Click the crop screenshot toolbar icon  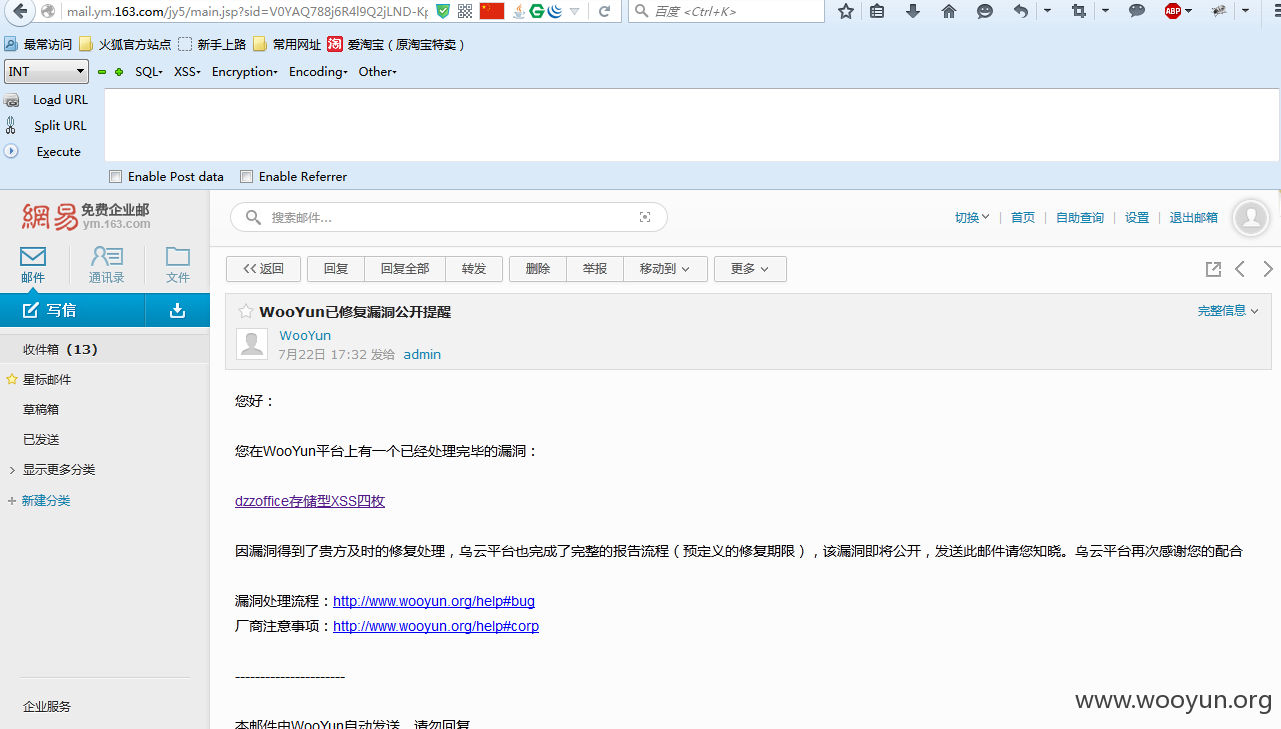coord(1078,12)
